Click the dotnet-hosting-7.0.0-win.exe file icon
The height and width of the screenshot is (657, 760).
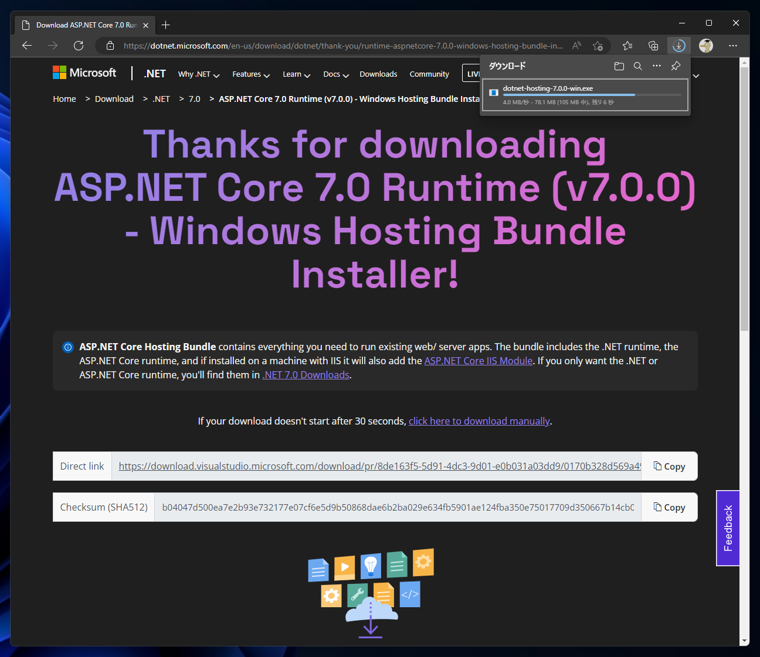tap(493, 93)
